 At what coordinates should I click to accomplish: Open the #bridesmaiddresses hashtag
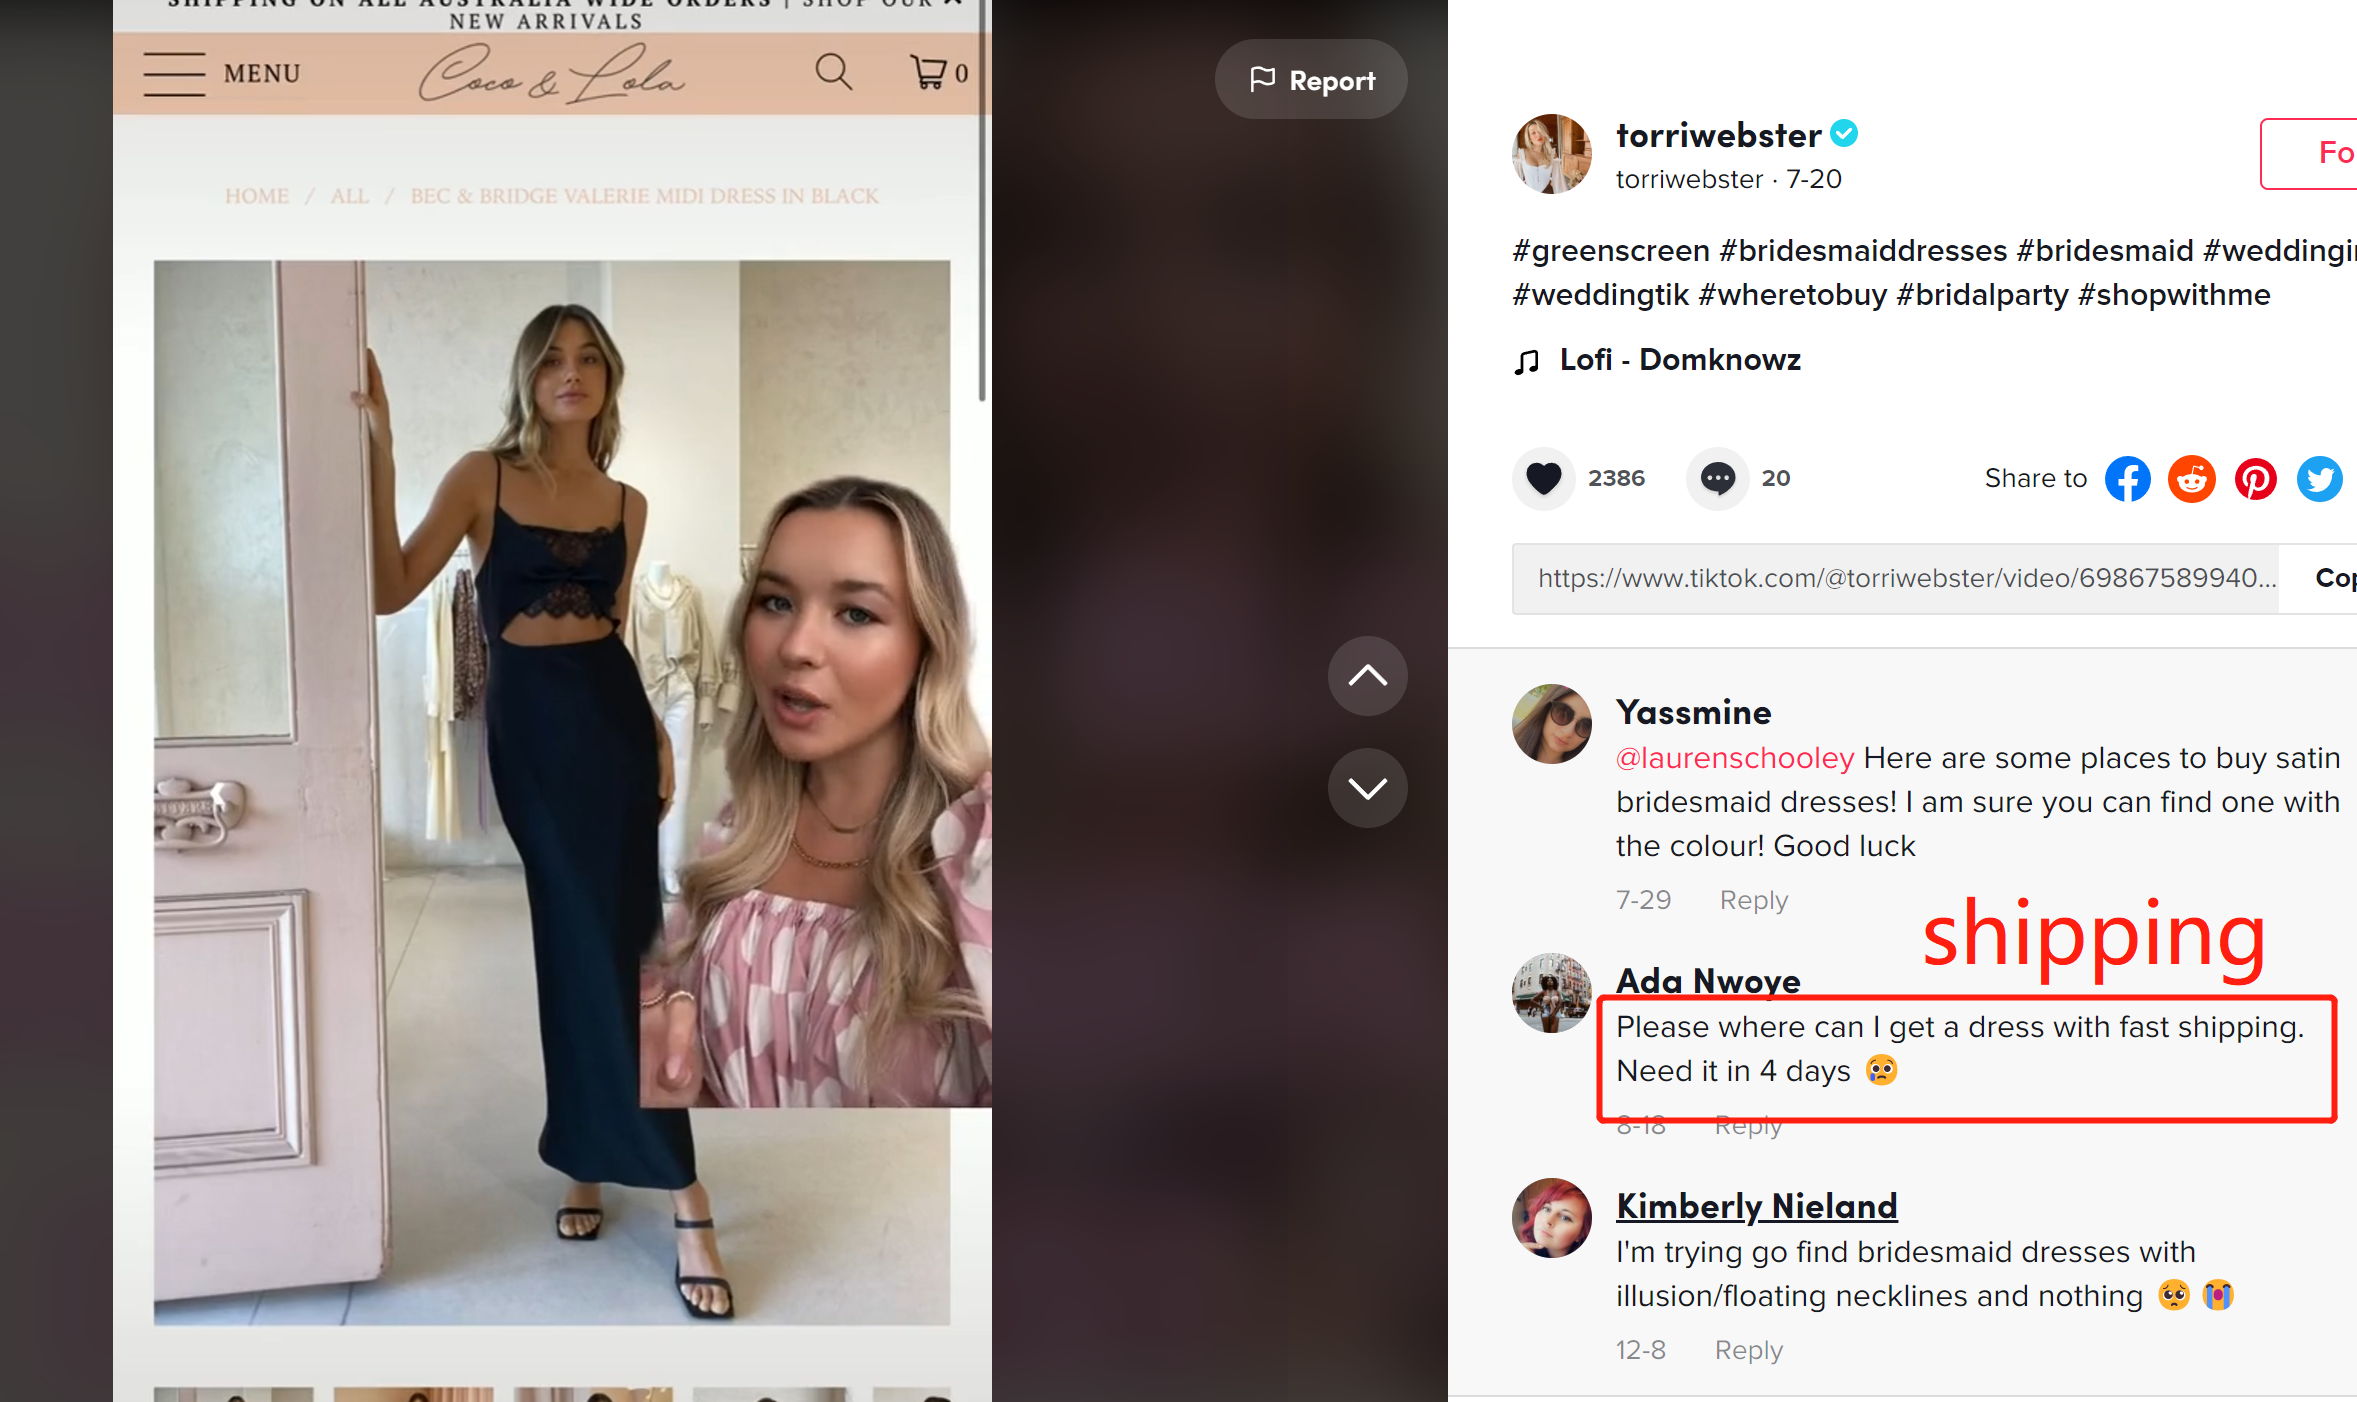tap(1862, 250)
